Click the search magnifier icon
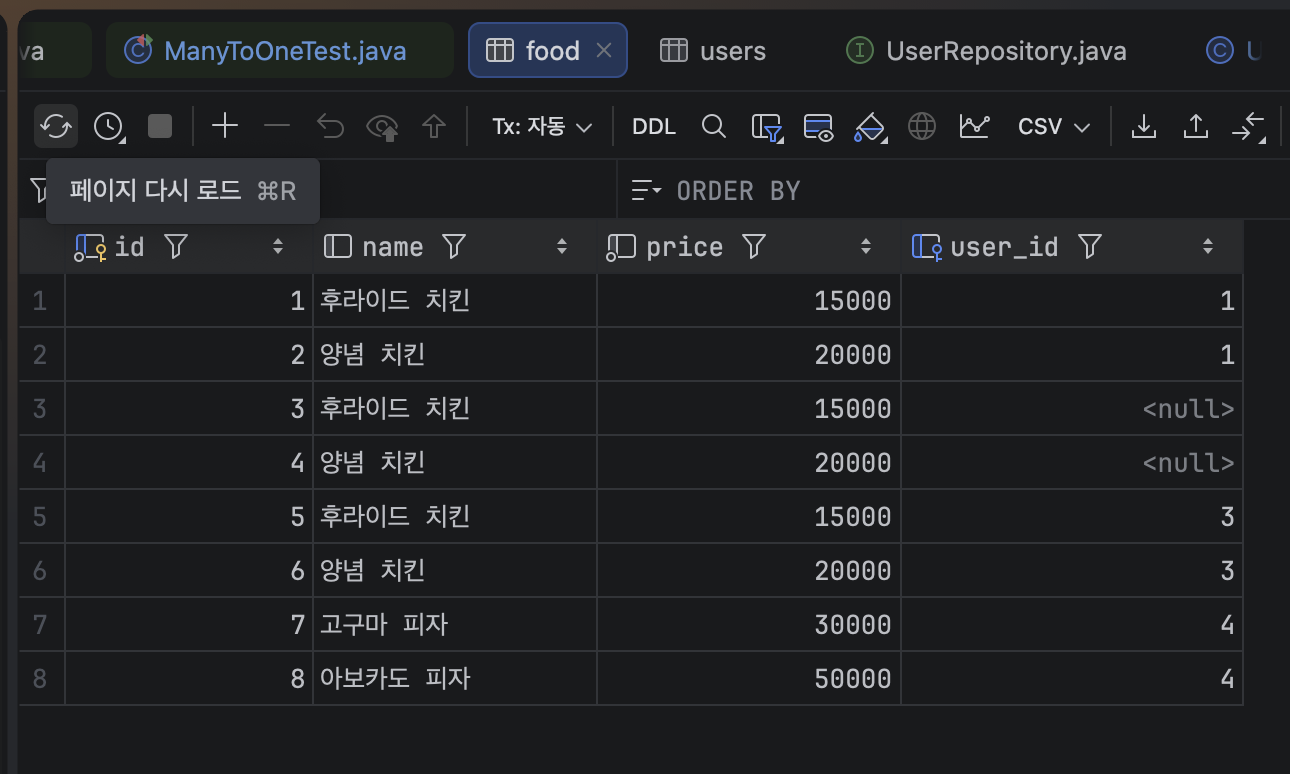 713,126
